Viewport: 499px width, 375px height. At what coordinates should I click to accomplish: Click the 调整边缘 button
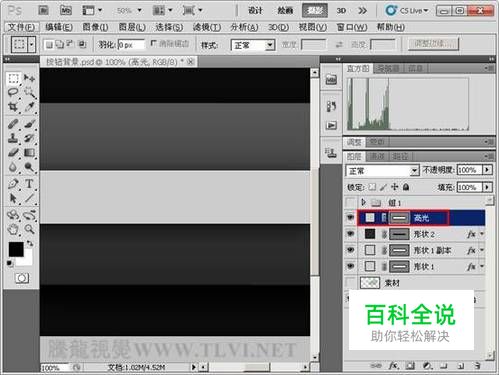point(433,44)
